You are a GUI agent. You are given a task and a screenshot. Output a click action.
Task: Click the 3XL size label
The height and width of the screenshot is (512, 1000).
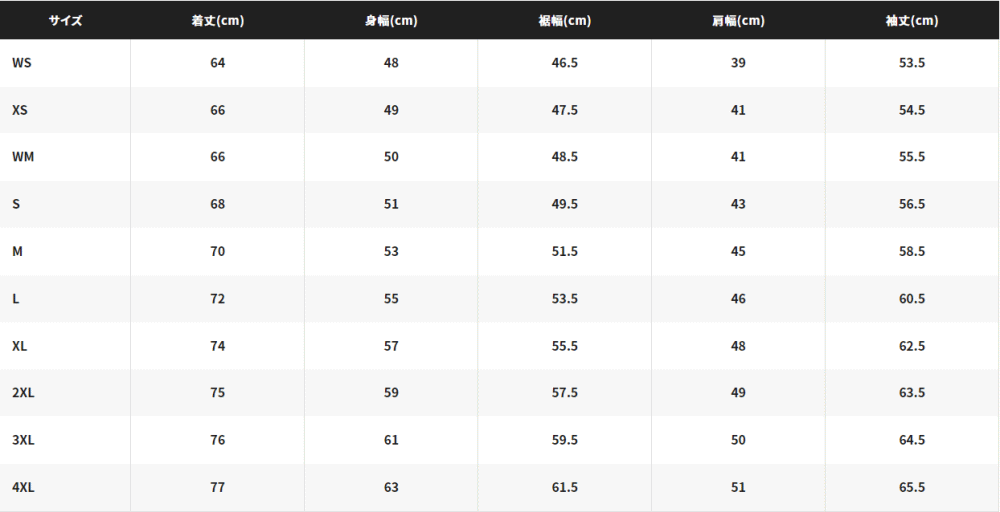(23, 439)
